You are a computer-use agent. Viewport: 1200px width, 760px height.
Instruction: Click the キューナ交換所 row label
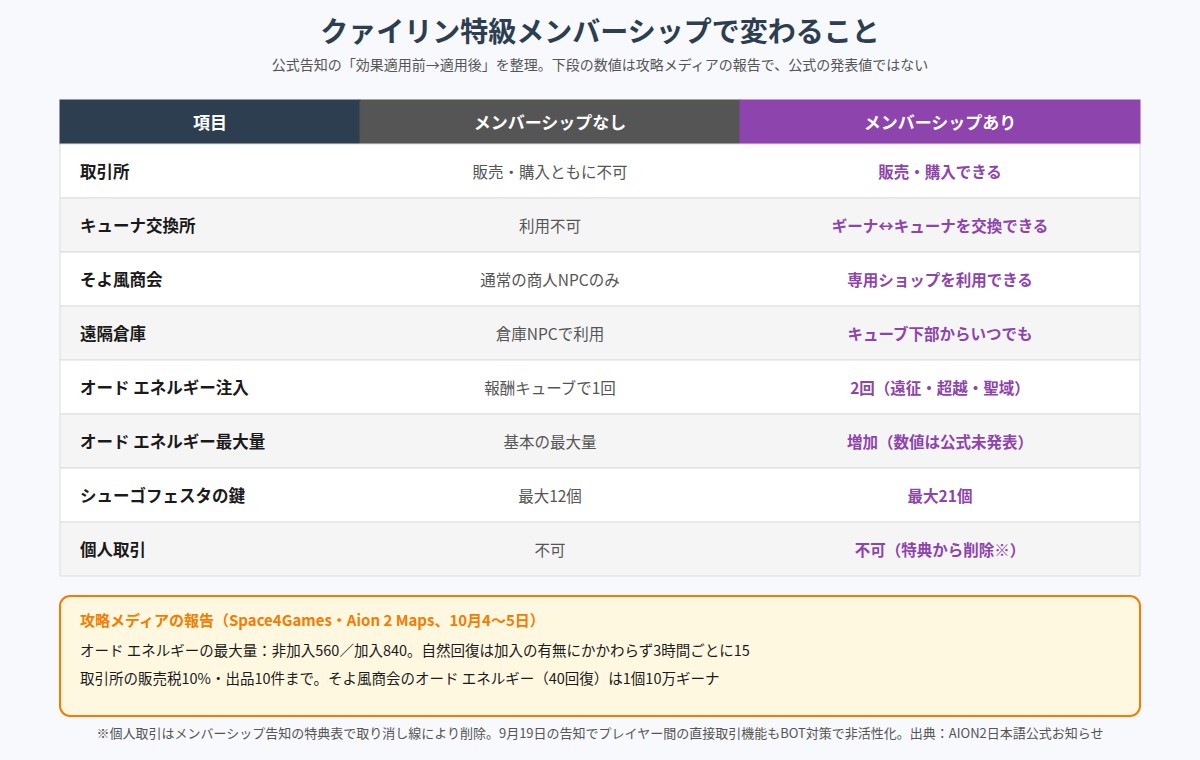[x=138, y=226]
